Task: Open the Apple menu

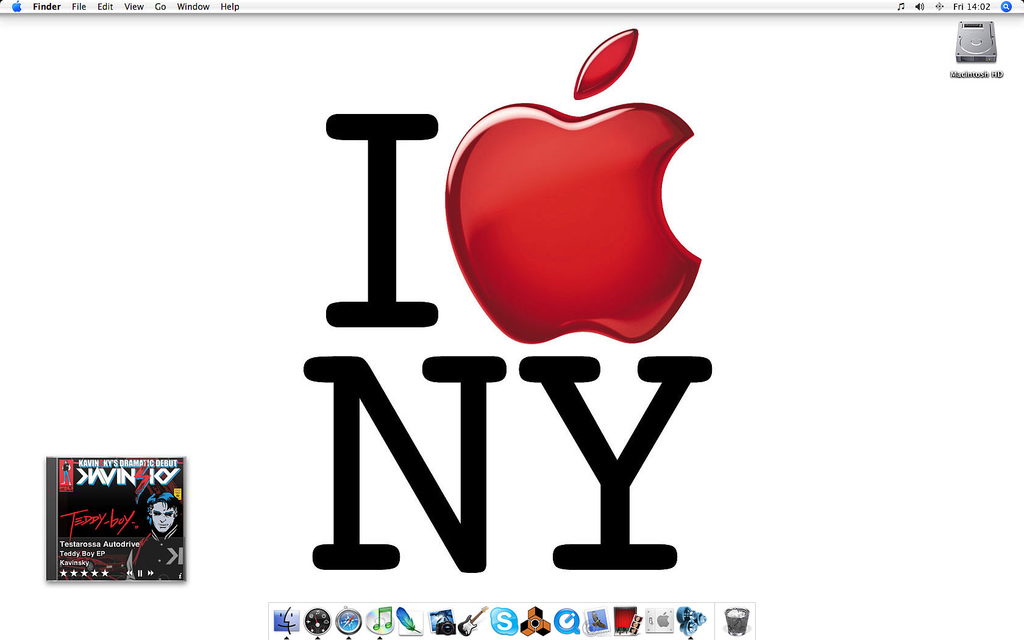Action: 16,7
